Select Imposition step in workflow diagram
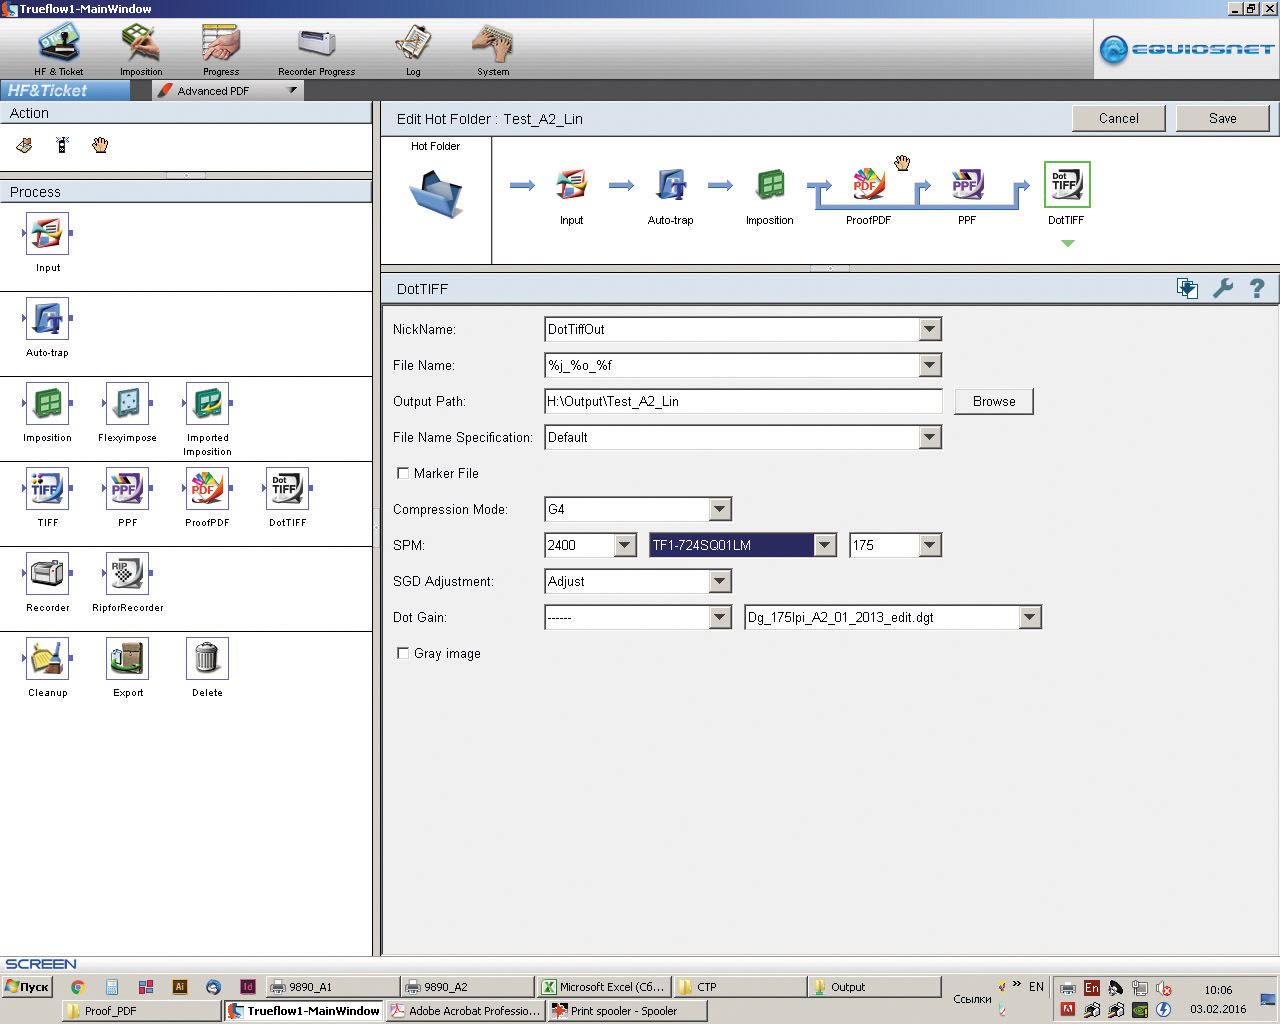 [x=770, y=185]
